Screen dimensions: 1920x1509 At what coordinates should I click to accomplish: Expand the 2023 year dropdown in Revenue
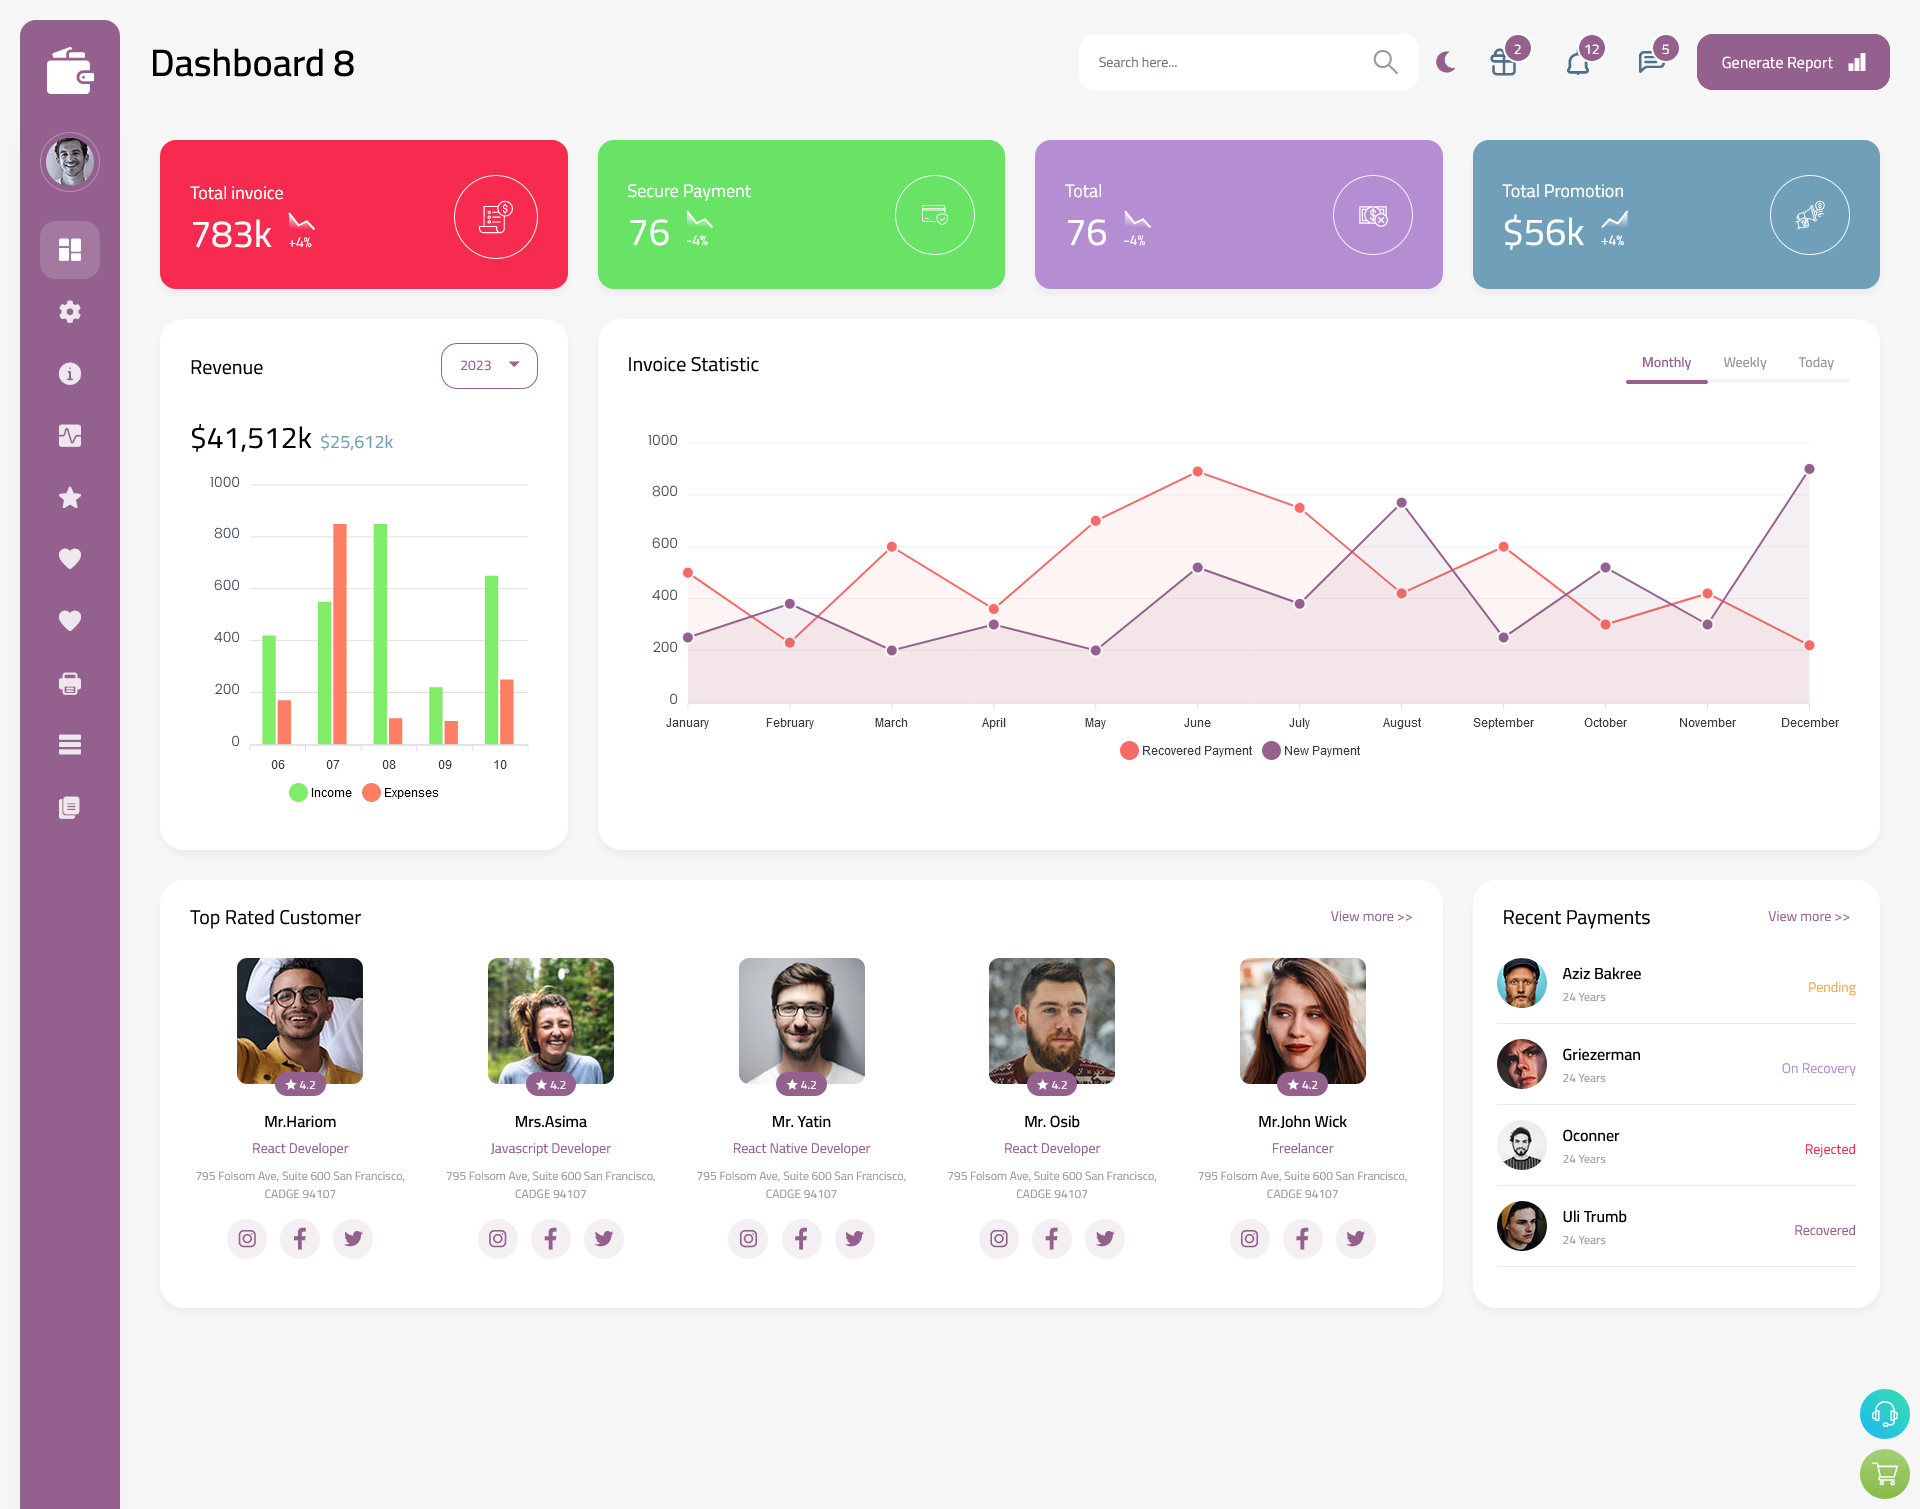click(x=489, y=363)
